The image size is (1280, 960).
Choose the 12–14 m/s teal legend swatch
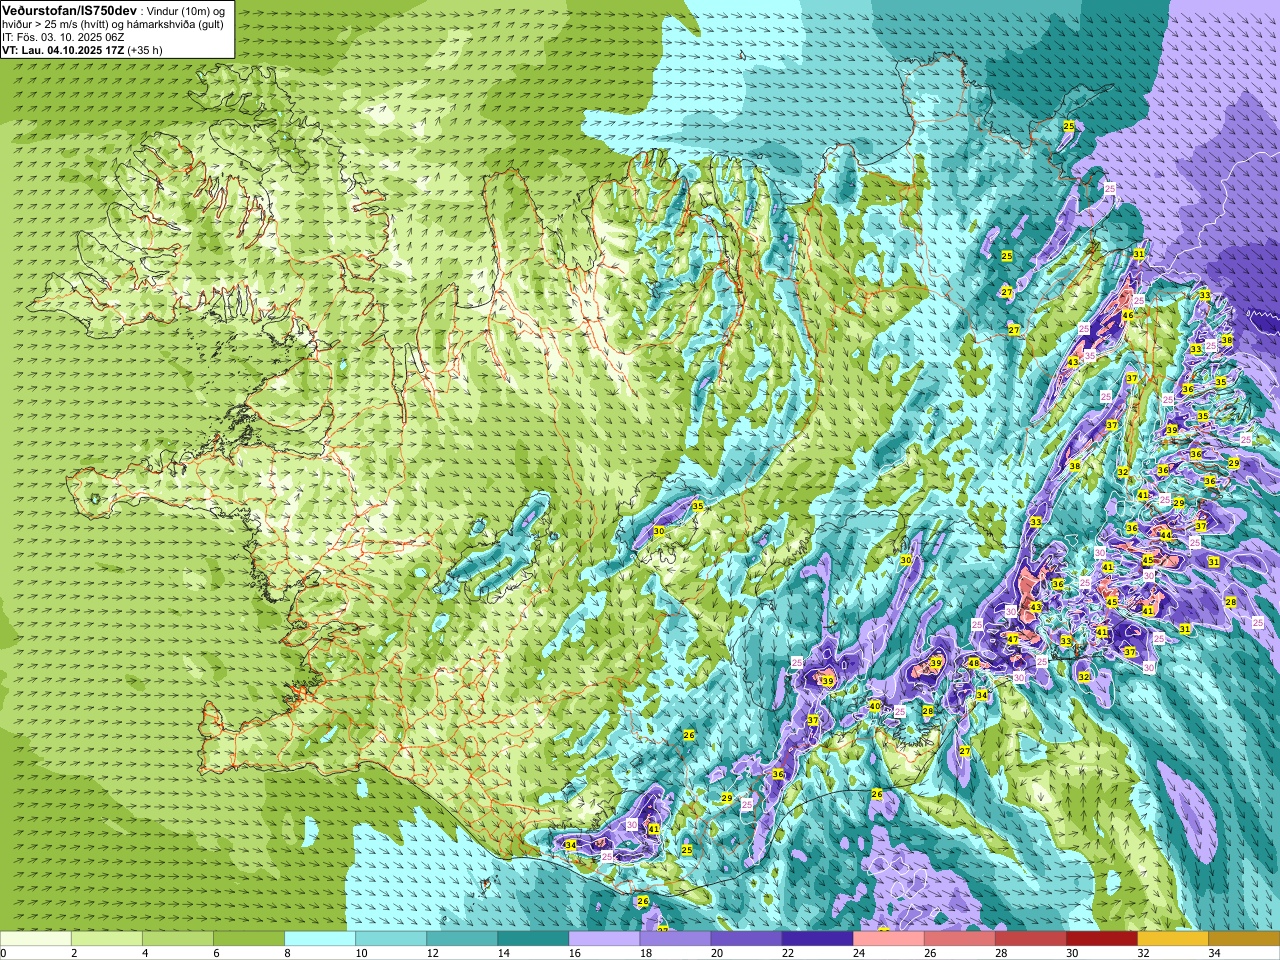(462, 939)
